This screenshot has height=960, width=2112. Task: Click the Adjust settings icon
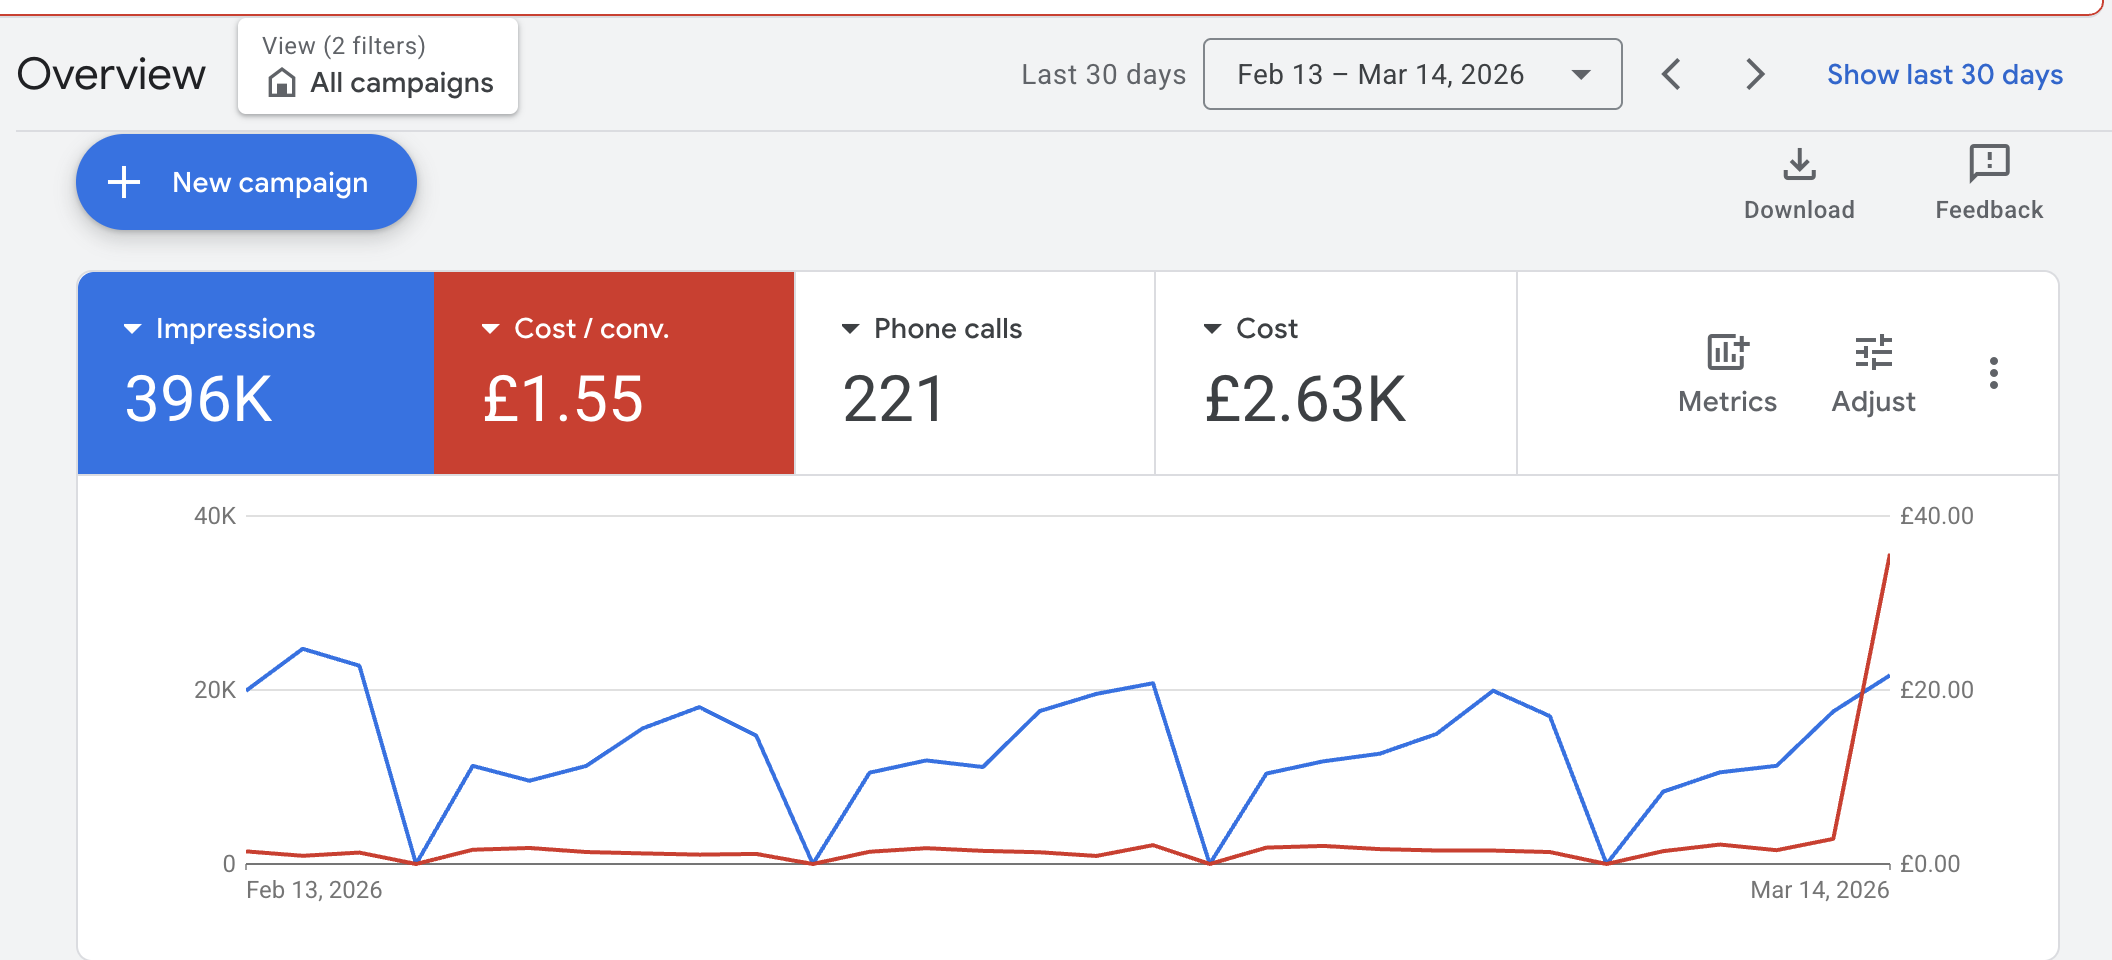click(1873, 352)
